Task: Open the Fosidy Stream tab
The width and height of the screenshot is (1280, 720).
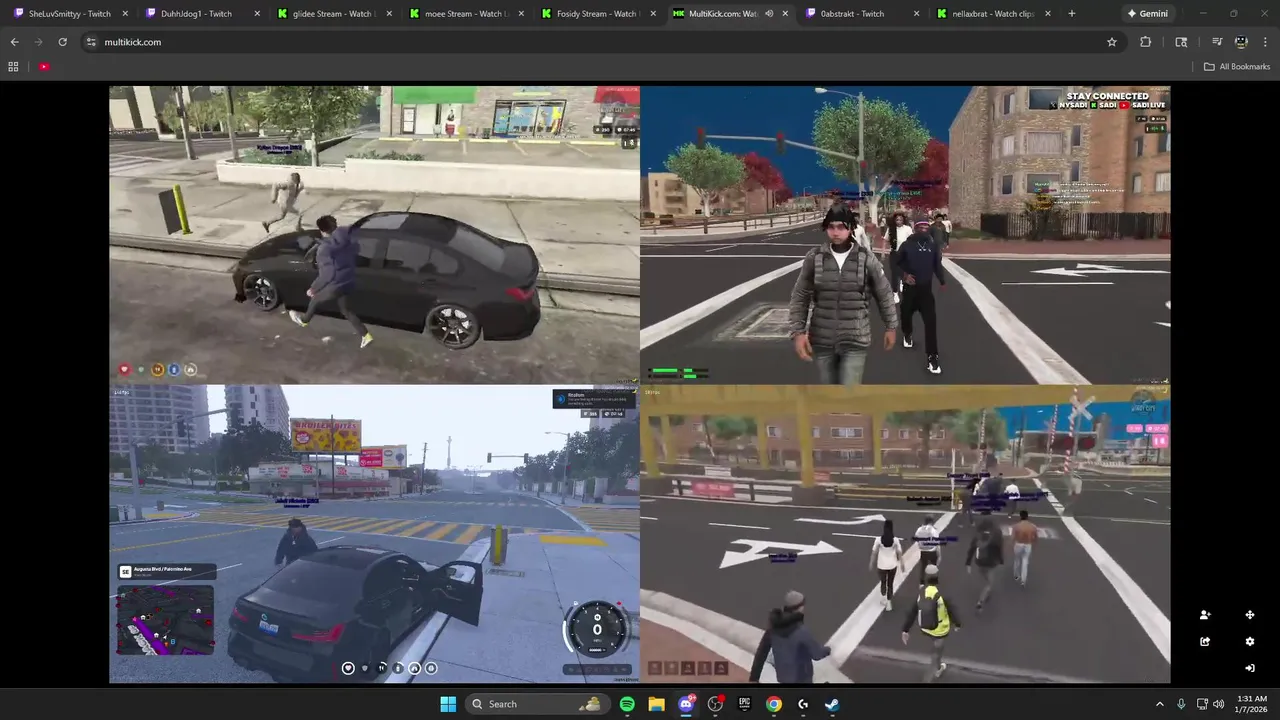Action: pyautogui.click(x=592, y=14)
